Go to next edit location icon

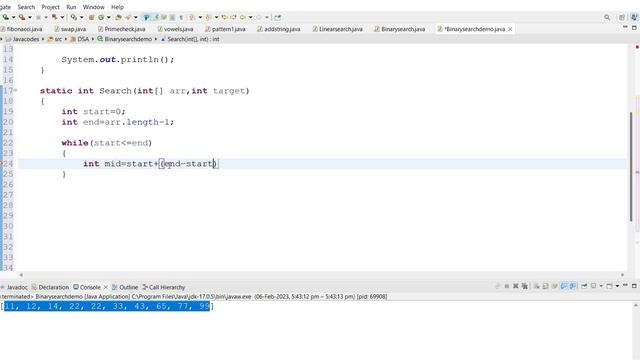233,17
